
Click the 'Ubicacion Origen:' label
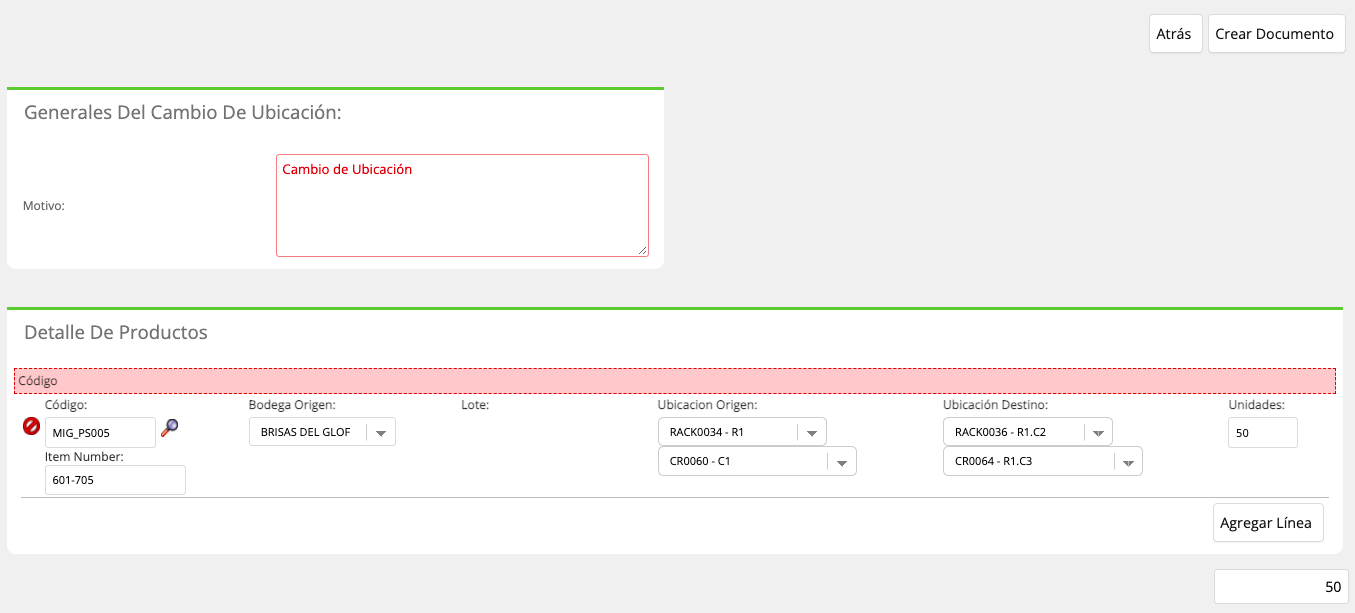[x=707, y=405]
